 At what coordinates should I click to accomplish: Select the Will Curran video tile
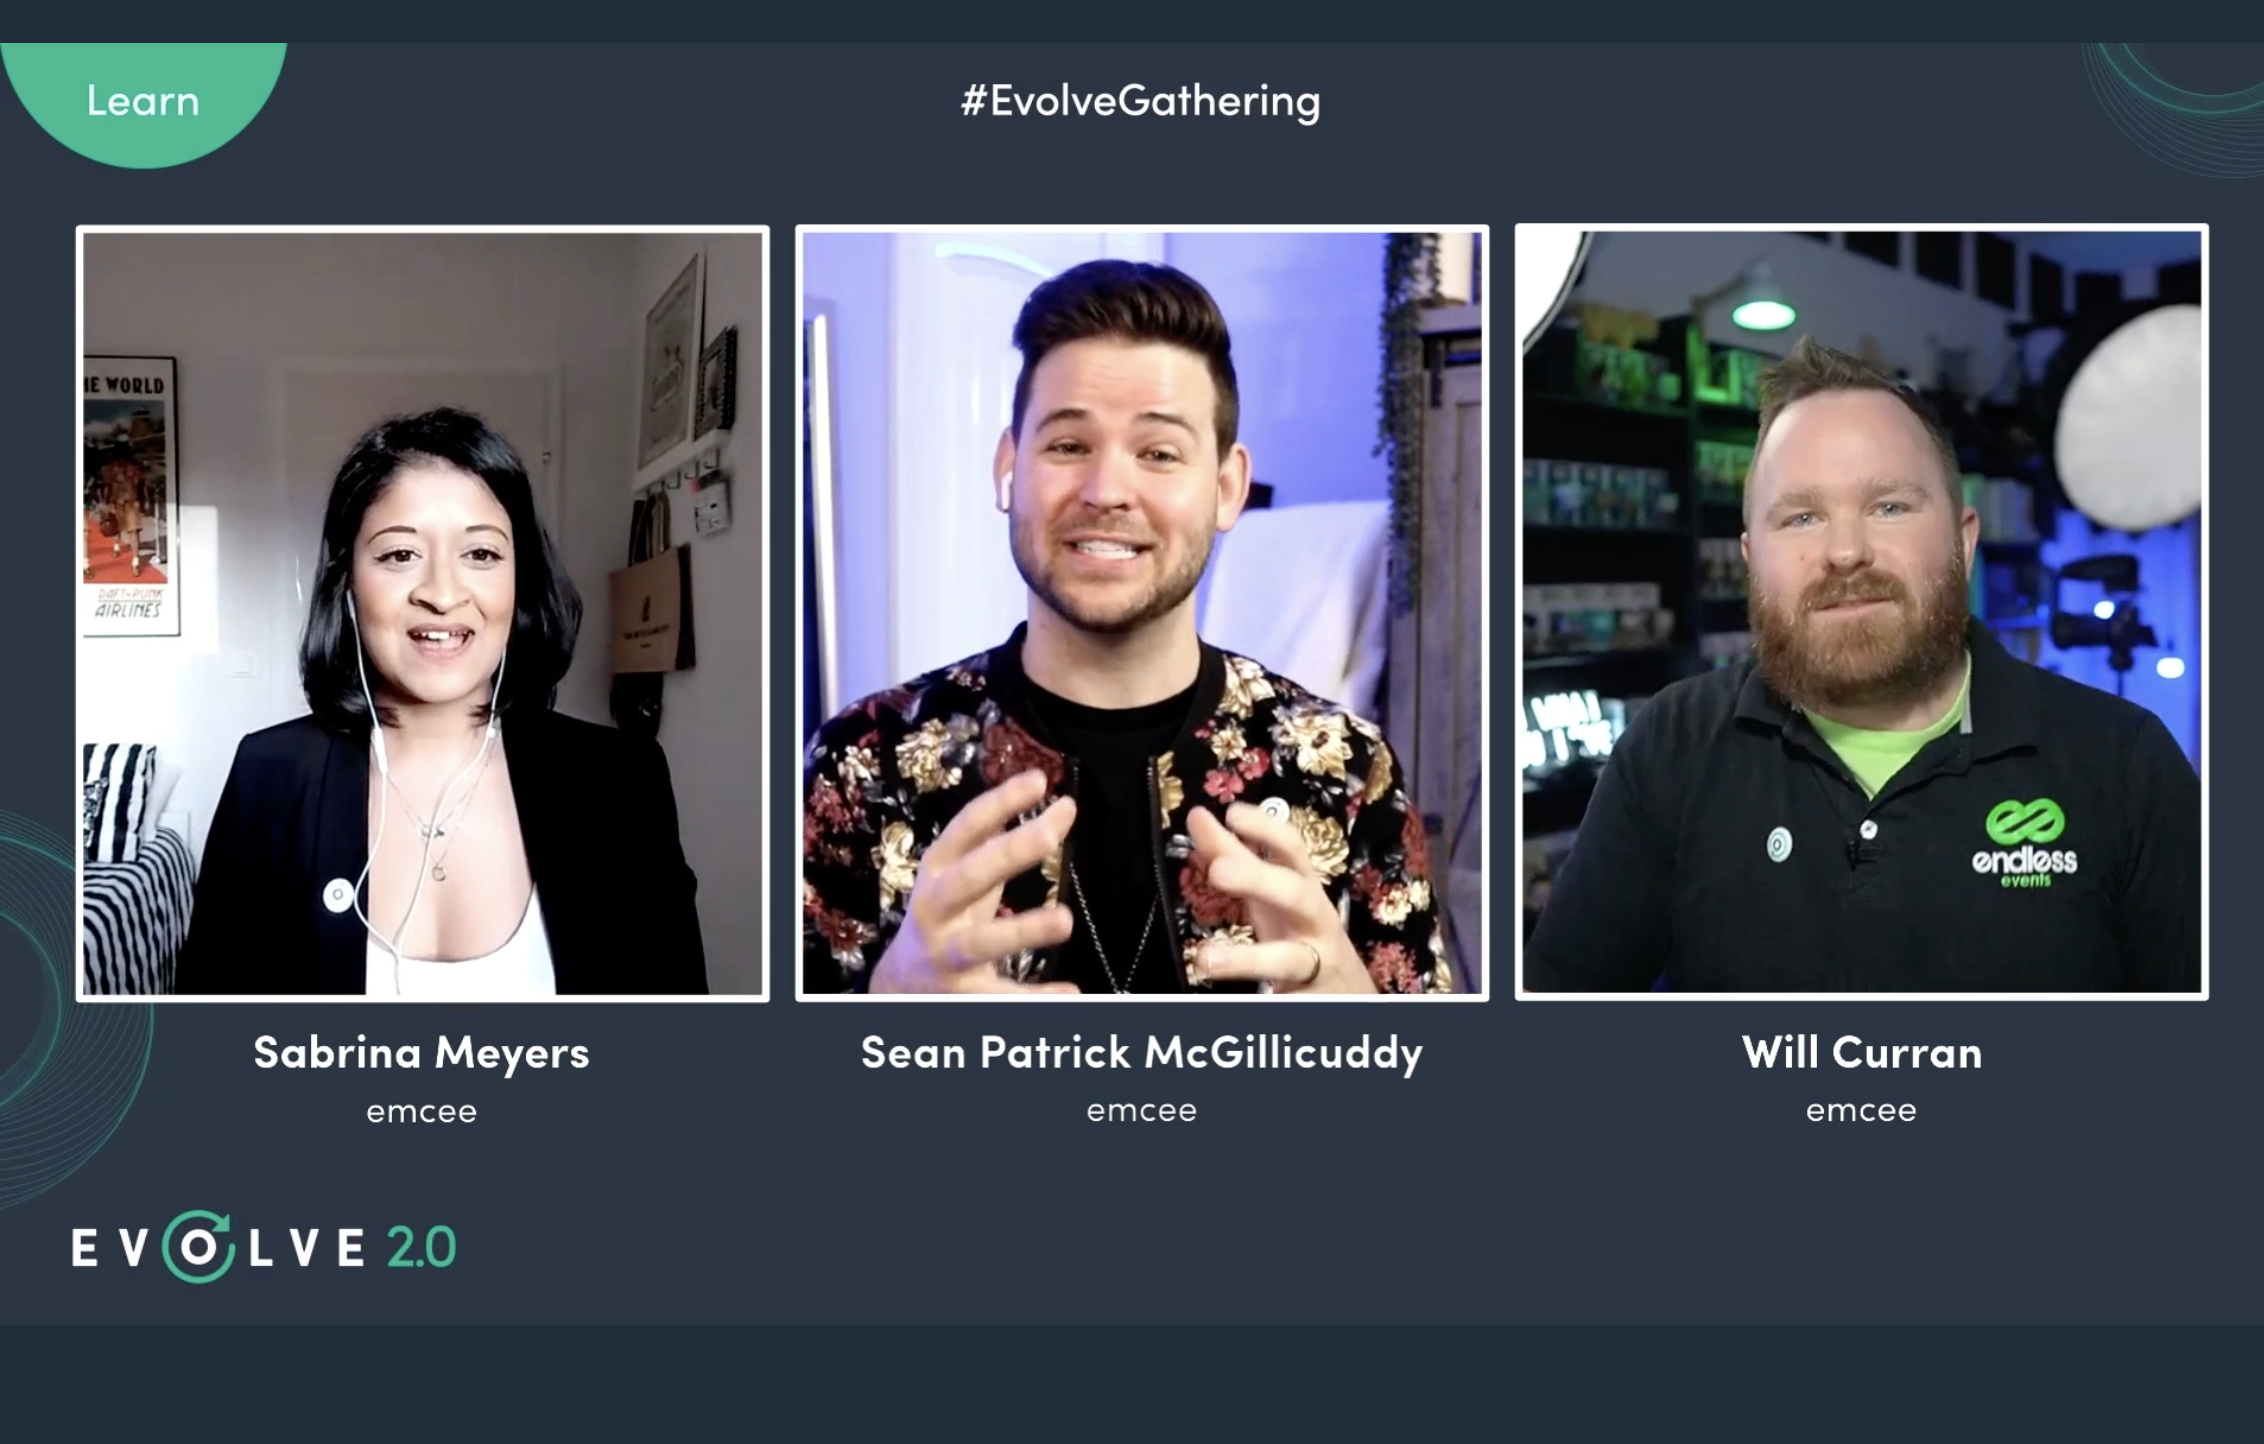(x=1861, y=612)
